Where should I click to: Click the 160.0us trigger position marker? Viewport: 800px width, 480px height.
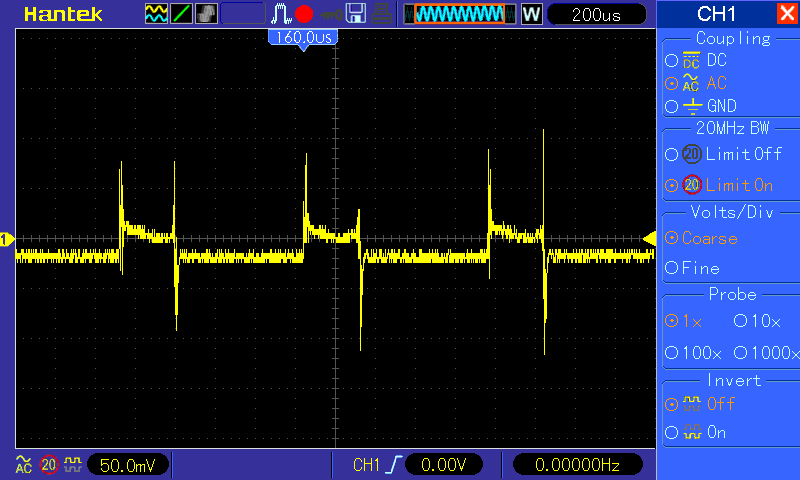point(303,39)
